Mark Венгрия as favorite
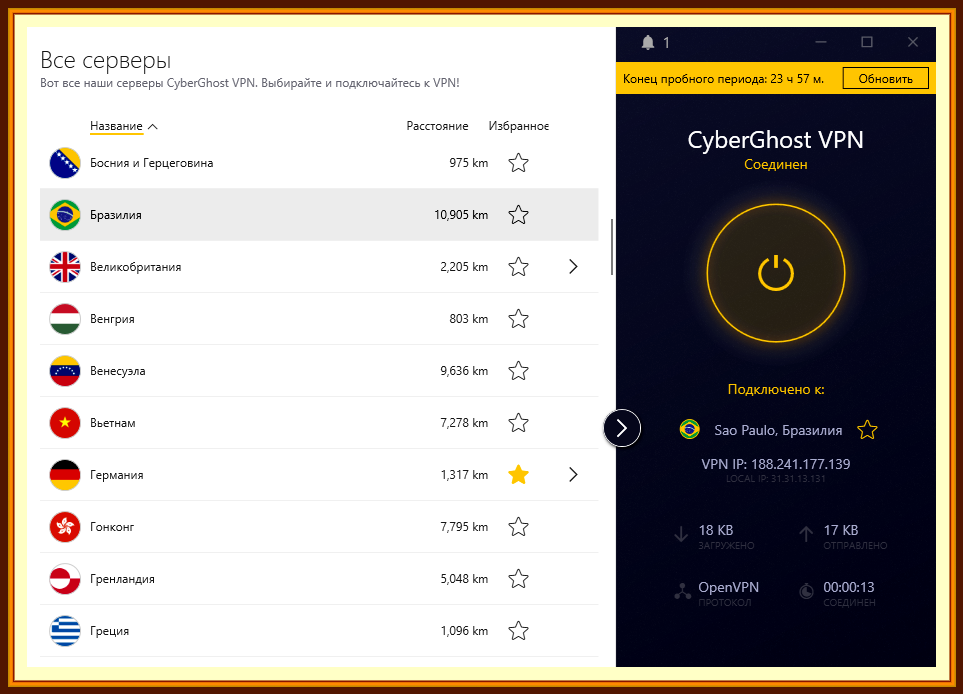Screen dimensions: 963x694 click(518, 319)
